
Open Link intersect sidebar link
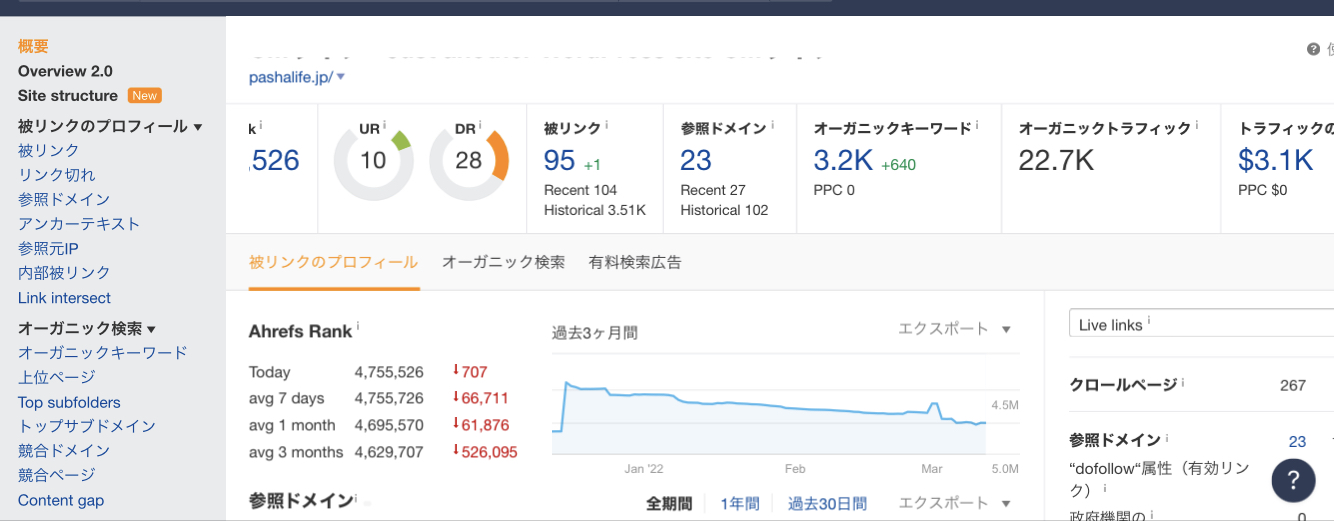pos(64,298)
